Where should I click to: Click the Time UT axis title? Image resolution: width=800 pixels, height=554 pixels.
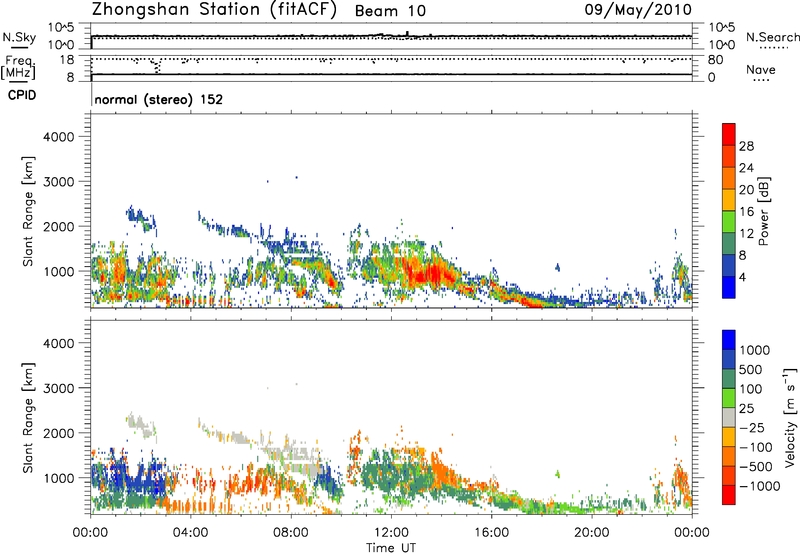point(391,548)
